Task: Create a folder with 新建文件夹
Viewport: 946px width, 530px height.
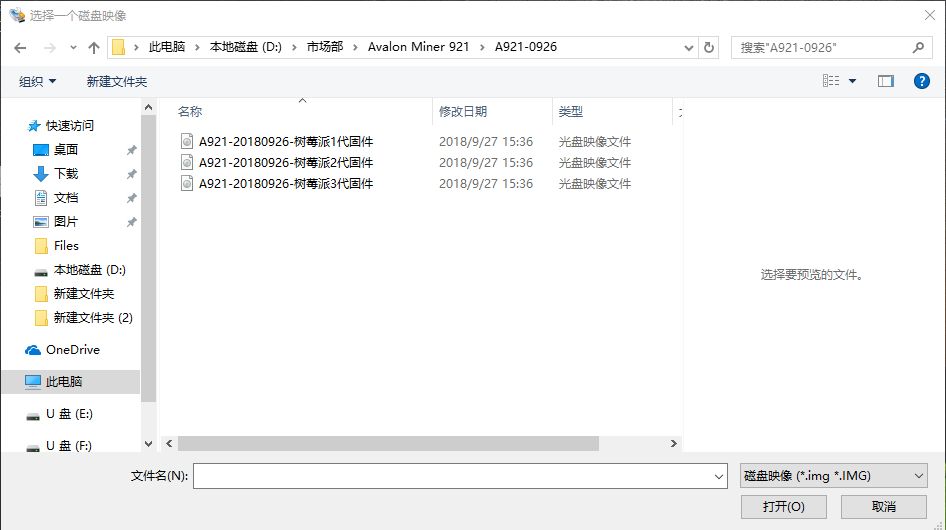Action: (x=117, y=81)
